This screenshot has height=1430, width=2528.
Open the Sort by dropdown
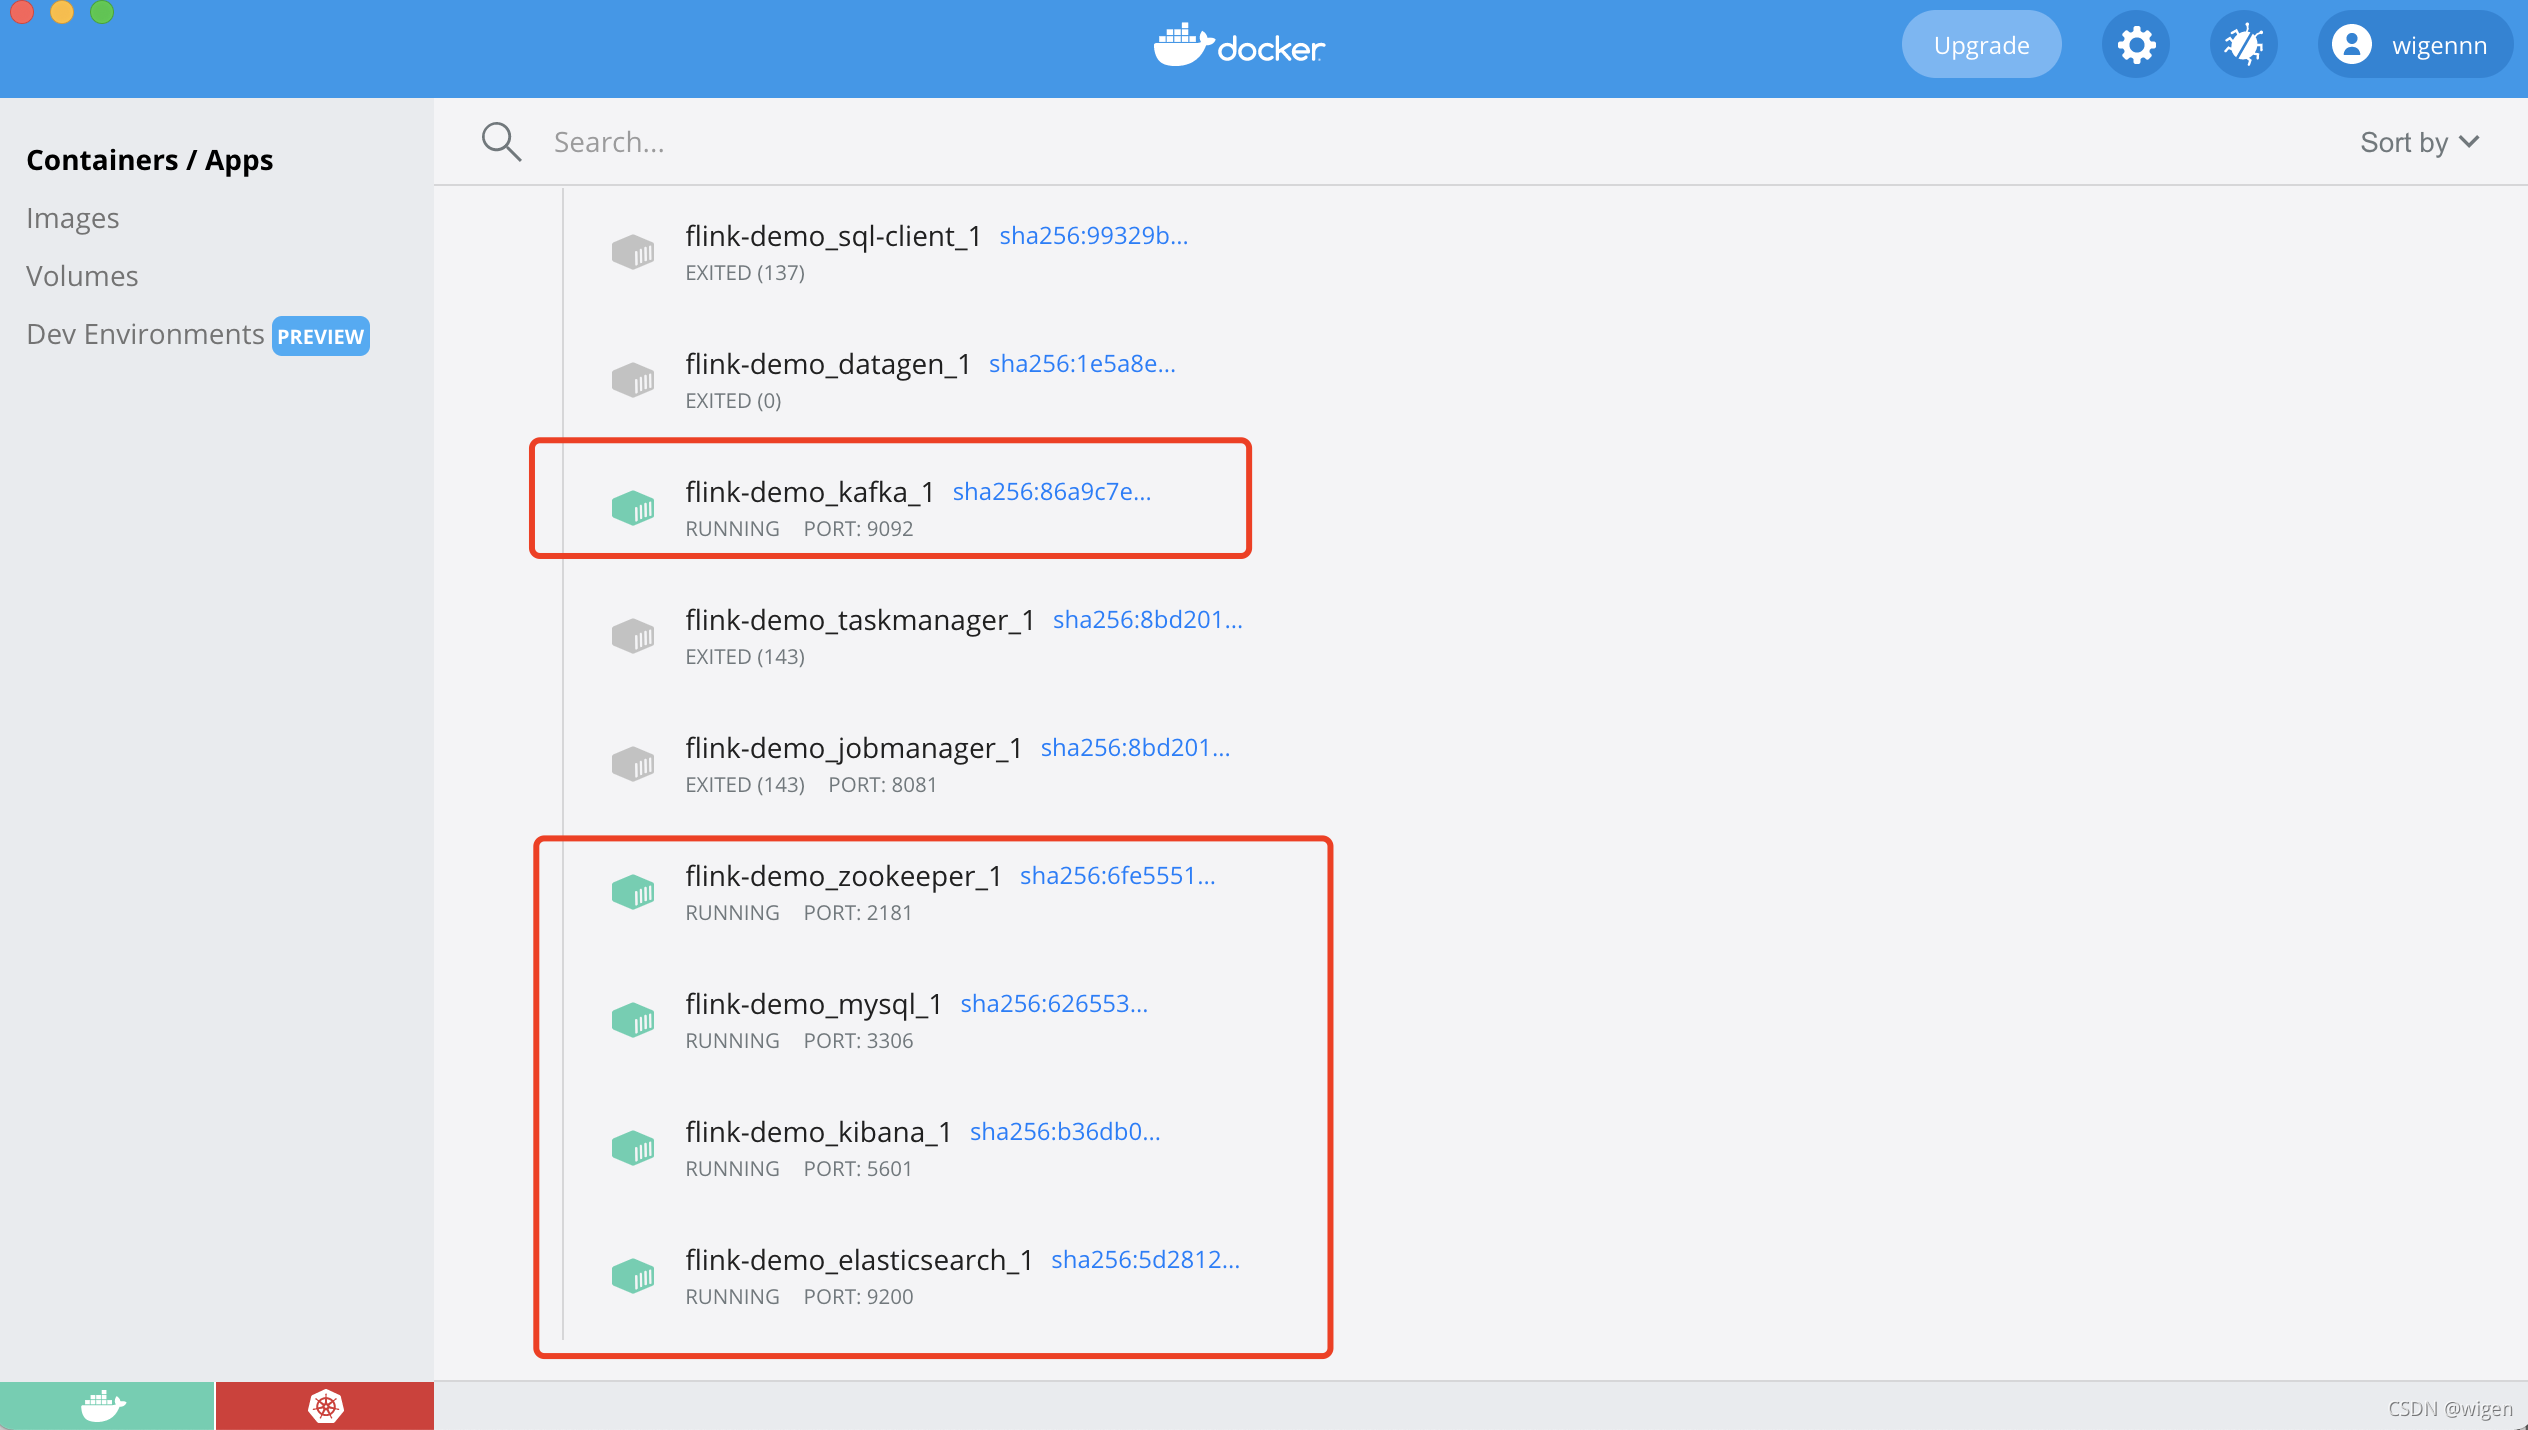tap(2419, 143)
